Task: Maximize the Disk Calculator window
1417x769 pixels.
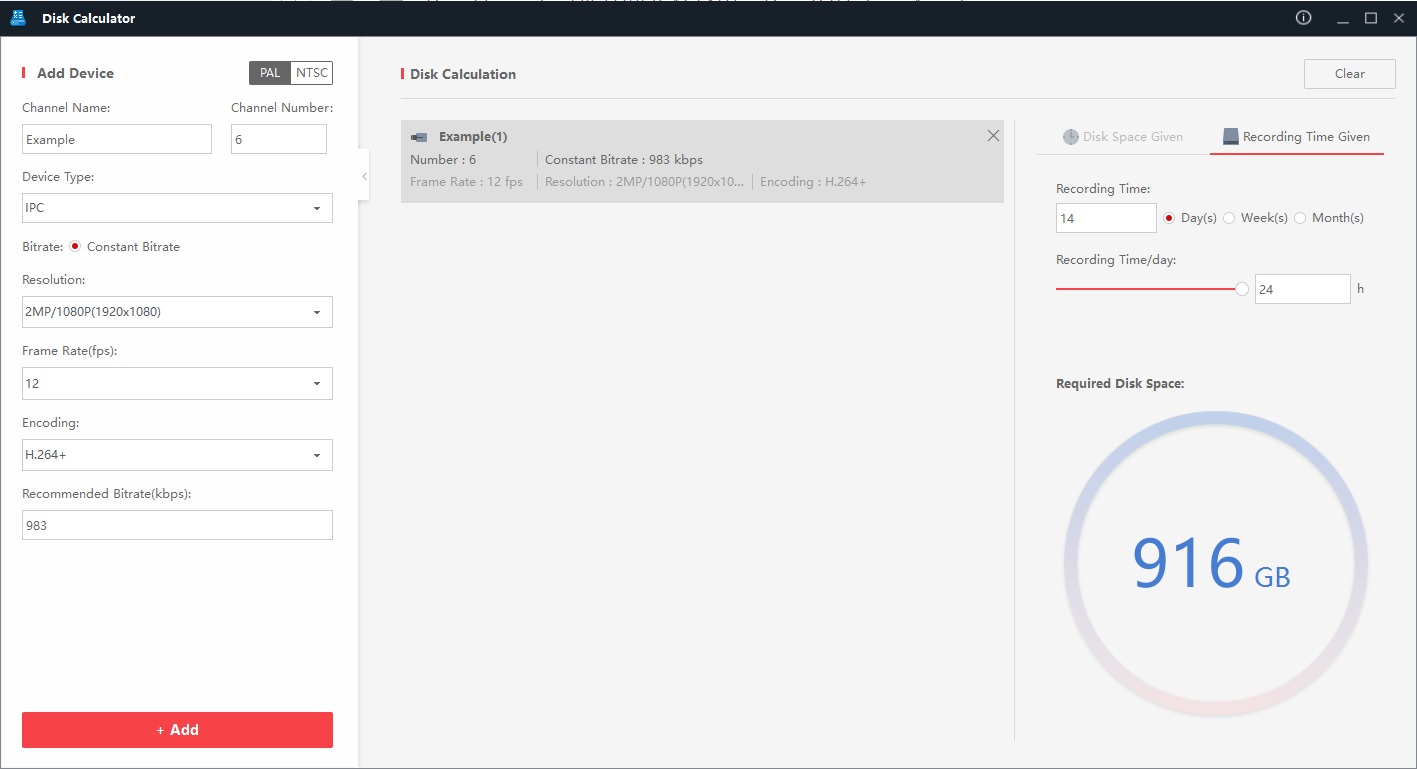Action: [1371, 18]
